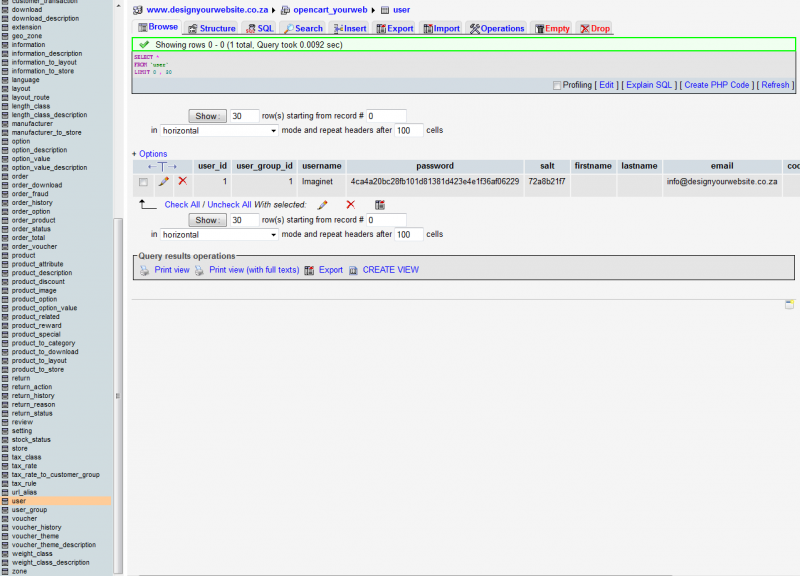Click the CREATE VIEW link
Viewport: 800px width, 576px height.
(390, 270)
